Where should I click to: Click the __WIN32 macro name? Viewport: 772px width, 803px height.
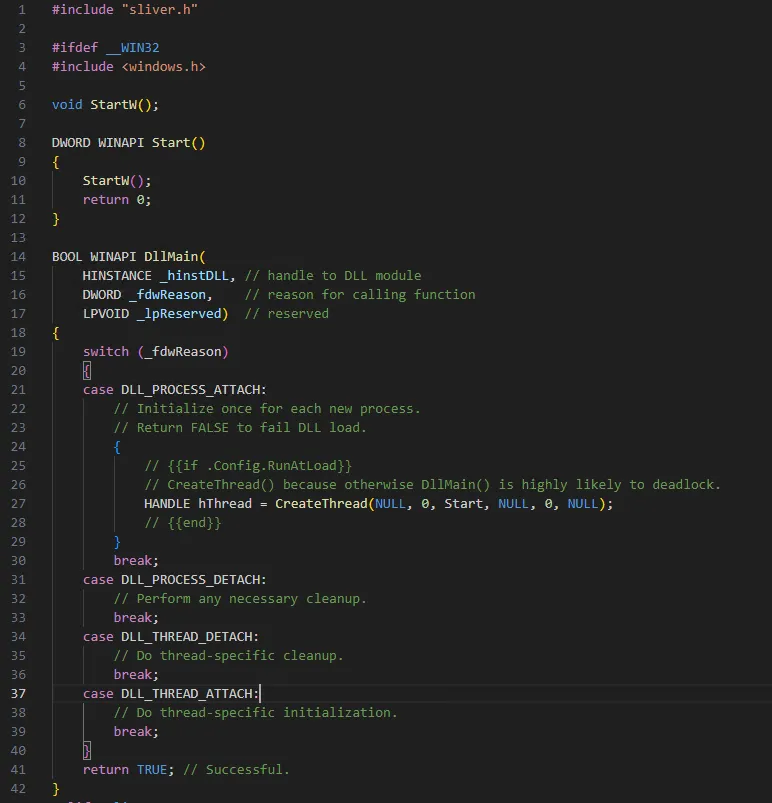pyautogui.click(x=133, y=48)
